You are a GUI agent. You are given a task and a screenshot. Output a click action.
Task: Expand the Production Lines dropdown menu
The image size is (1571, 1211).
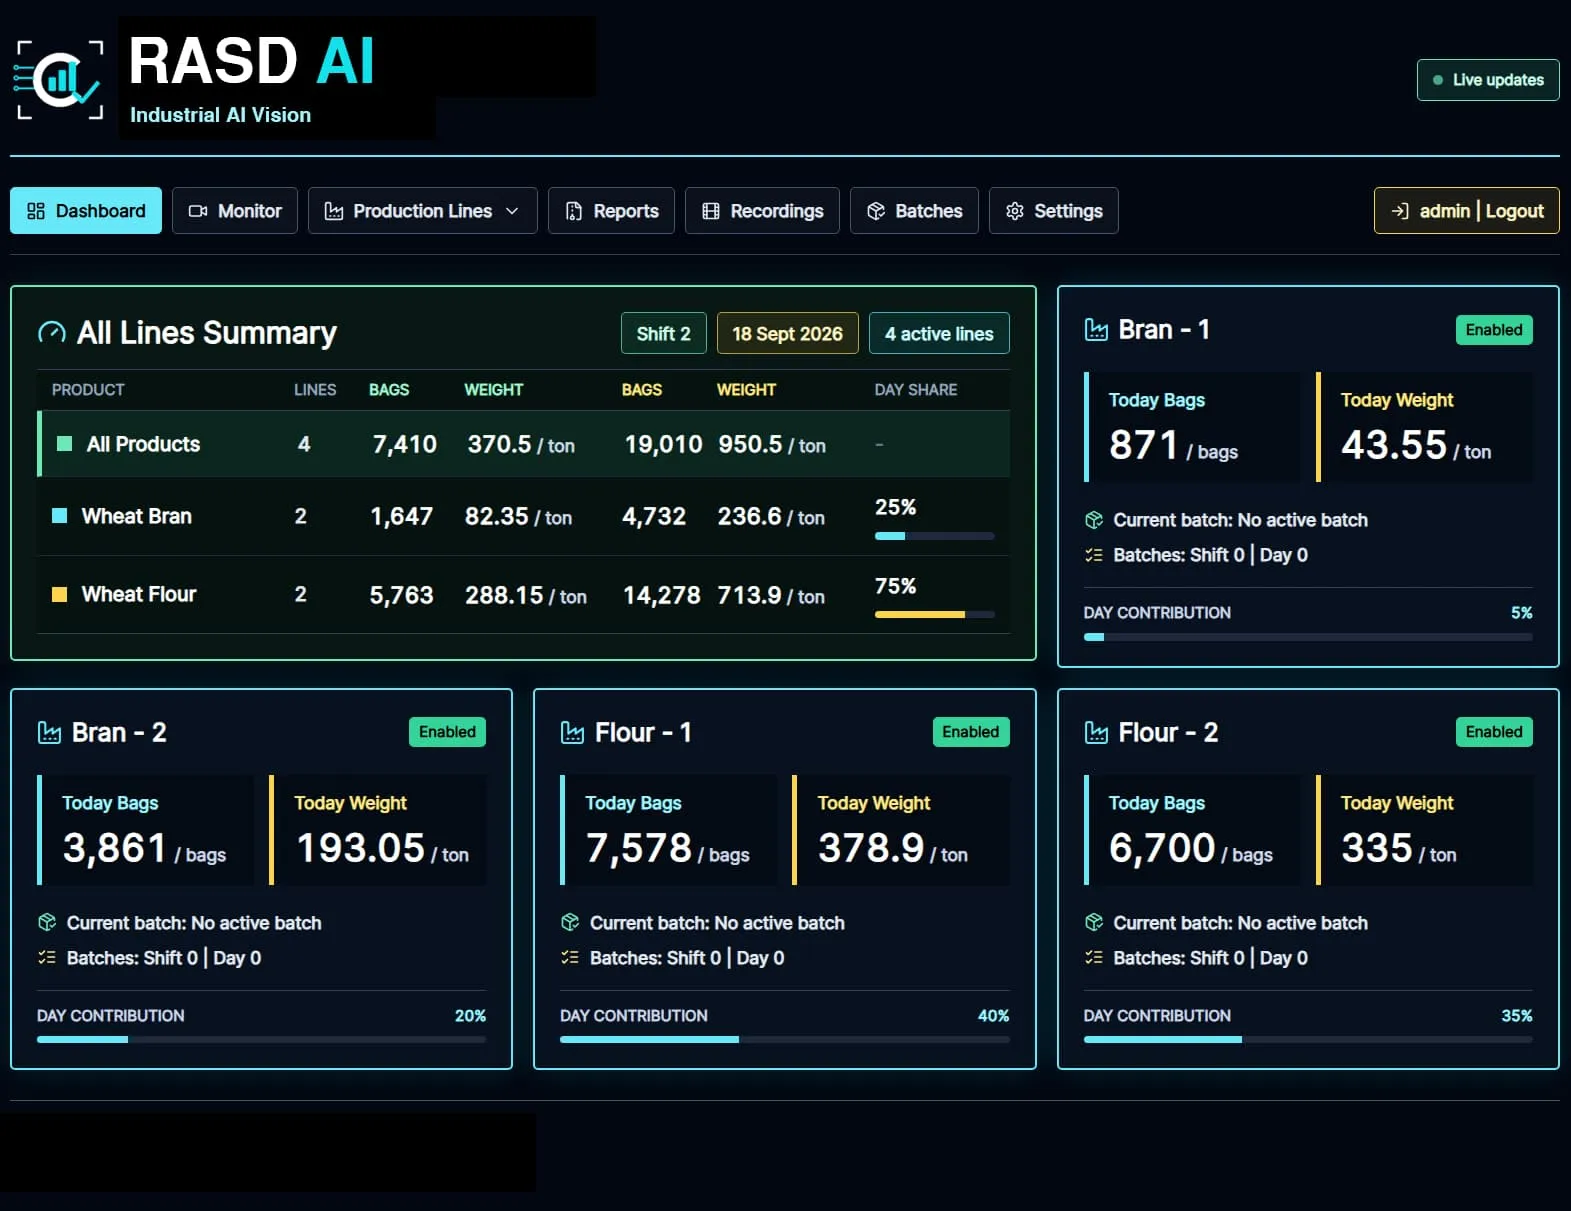[x=422, y=211]
